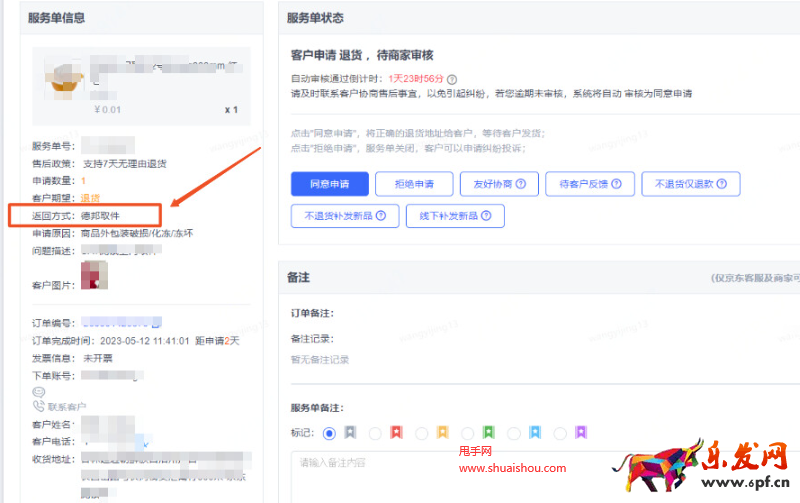This screenshot has height=503, width=800.
Task: Select 待客户反馈 button
Action: [x=590, y=184]
